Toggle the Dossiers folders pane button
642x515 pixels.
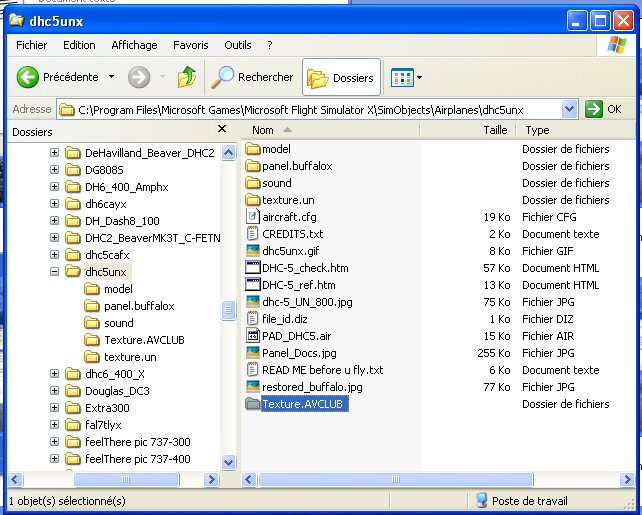click(341, 77)
